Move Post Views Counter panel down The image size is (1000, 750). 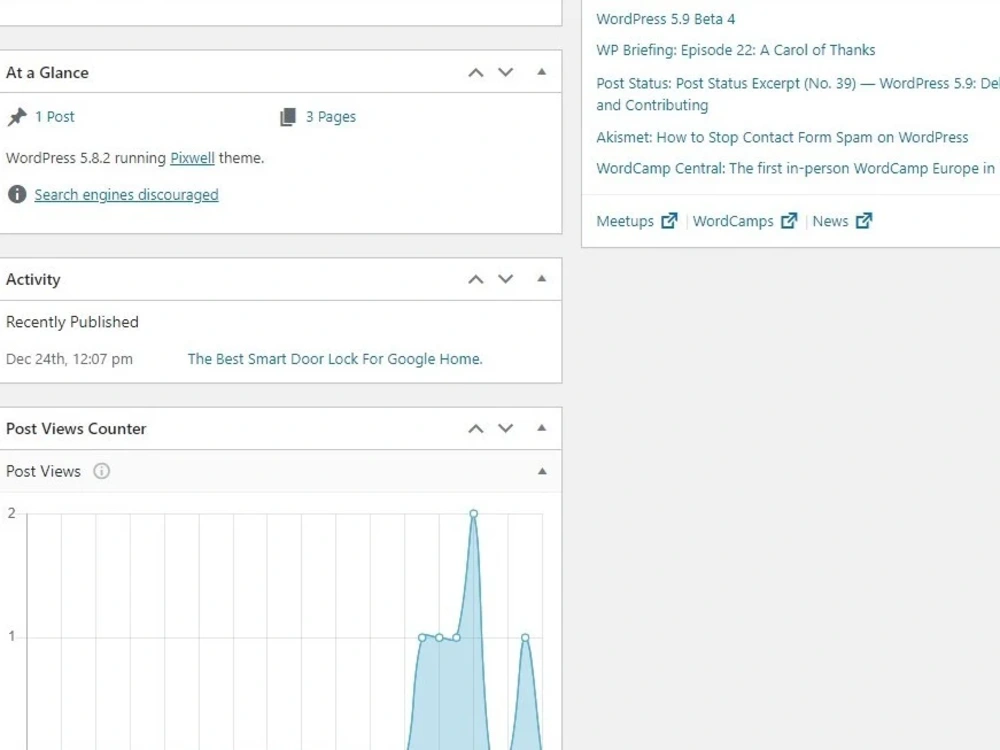click(506, 428)
